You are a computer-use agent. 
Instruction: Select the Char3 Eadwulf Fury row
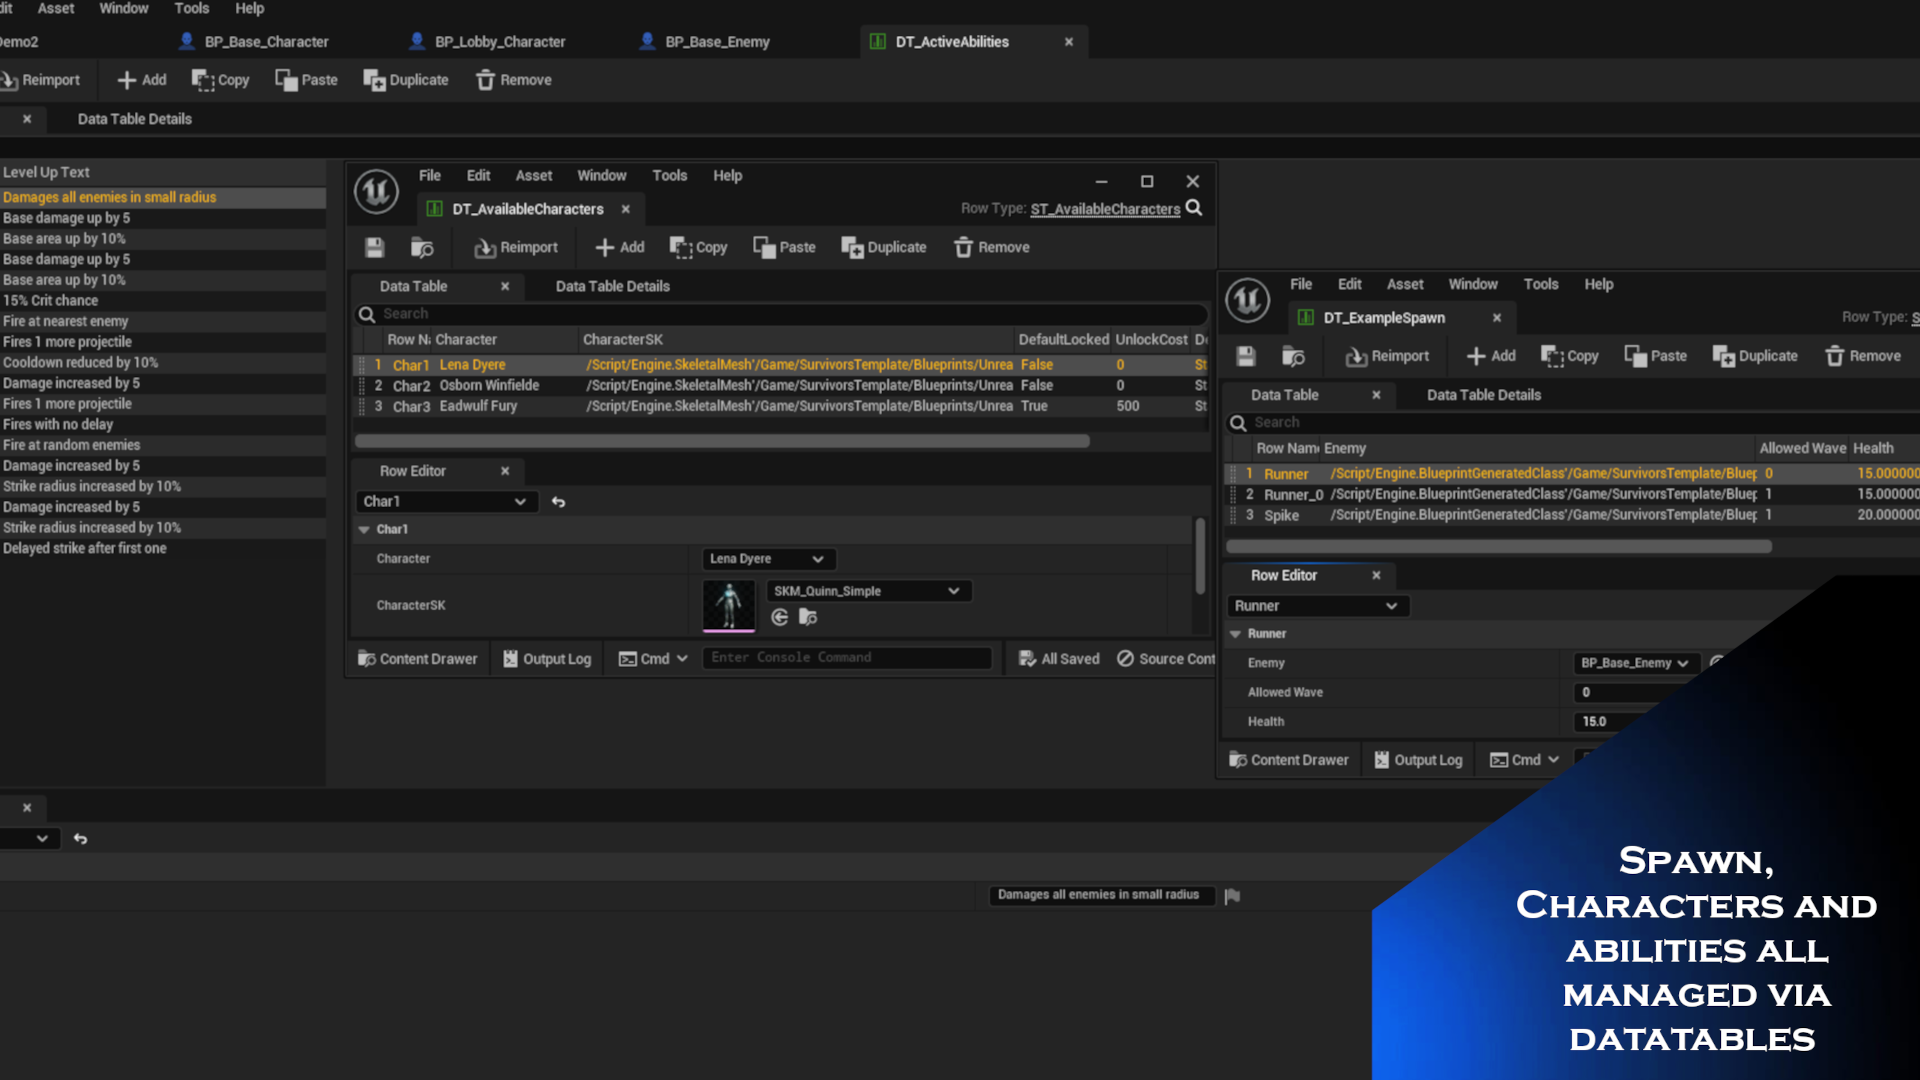[x=478, y=406]
